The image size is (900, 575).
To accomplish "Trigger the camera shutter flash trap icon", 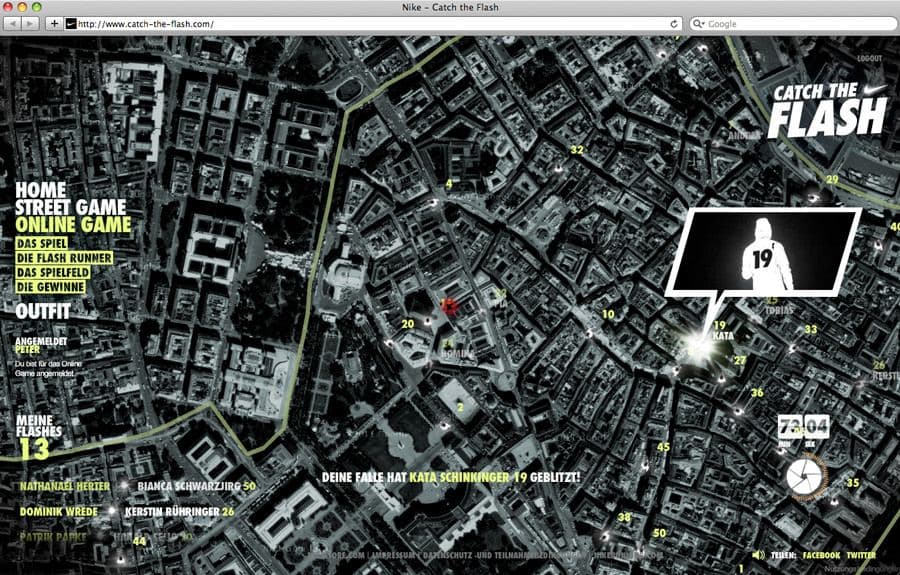I will click(x=807, y=477).
